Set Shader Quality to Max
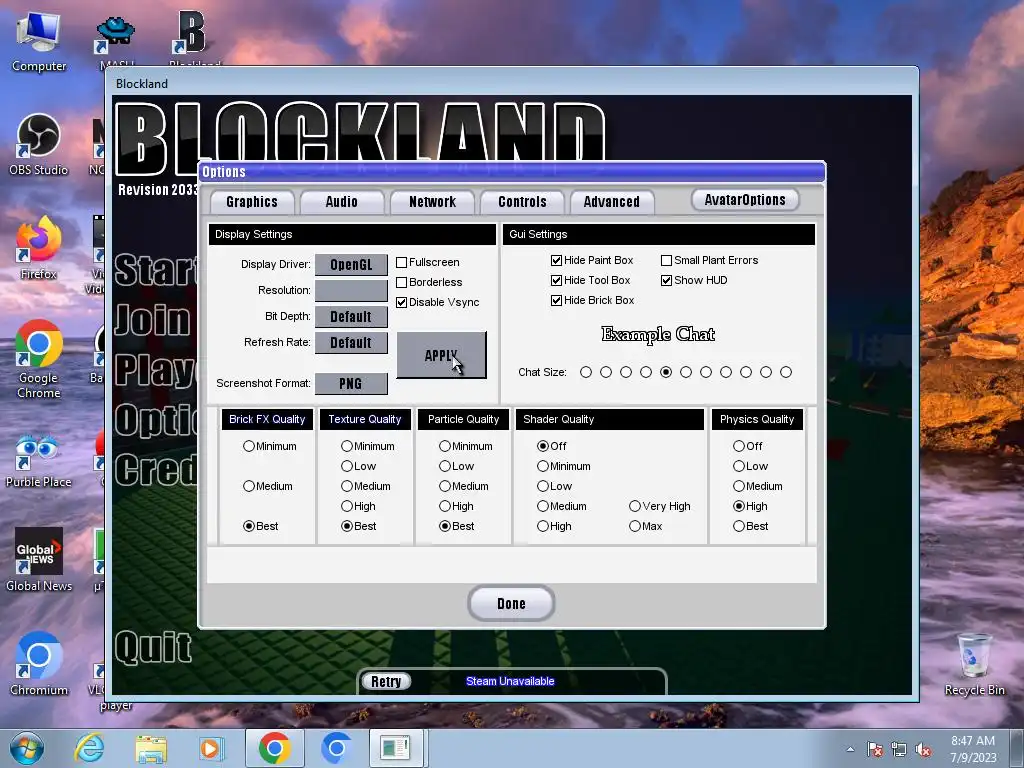The width and height of the screenshot is (1024, 768). [x=635, y=526]
